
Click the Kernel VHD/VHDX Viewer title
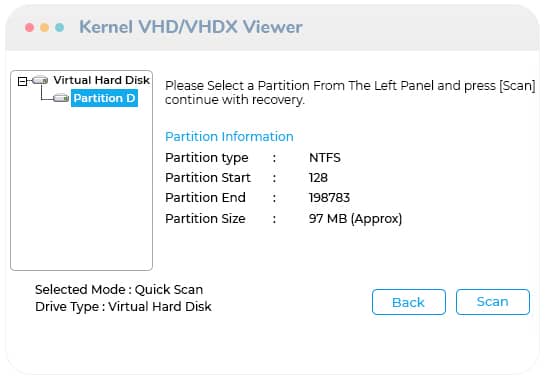point(191,27)
